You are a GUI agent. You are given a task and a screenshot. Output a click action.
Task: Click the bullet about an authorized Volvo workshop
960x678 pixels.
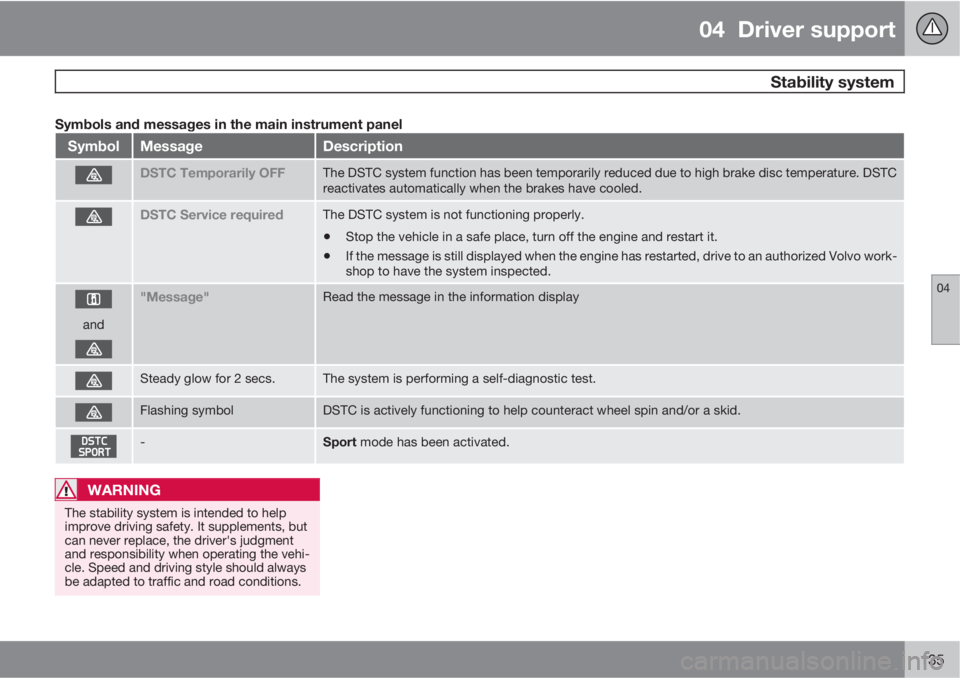point(621,263)
